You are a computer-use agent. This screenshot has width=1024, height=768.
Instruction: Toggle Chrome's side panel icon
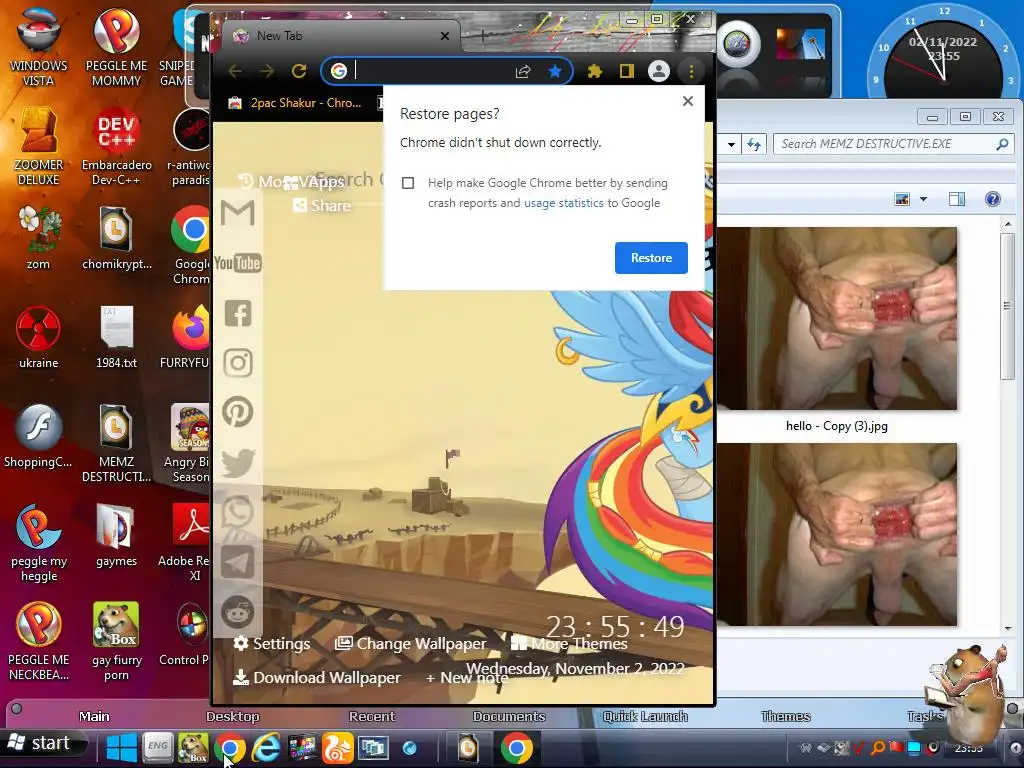[x=627, y=71]
